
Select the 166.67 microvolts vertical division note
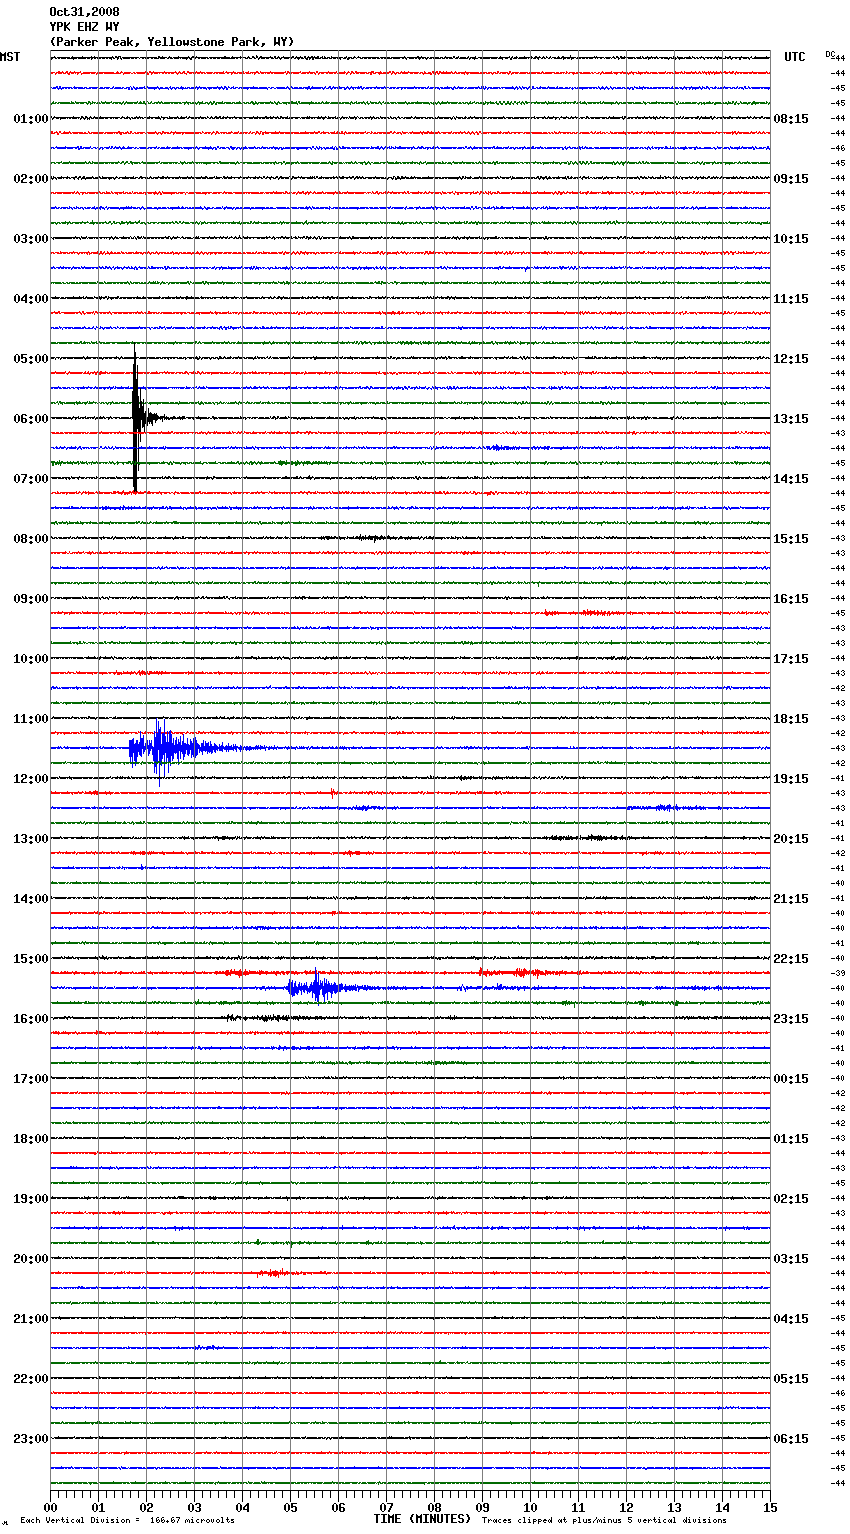click(x=127, y=1521)
